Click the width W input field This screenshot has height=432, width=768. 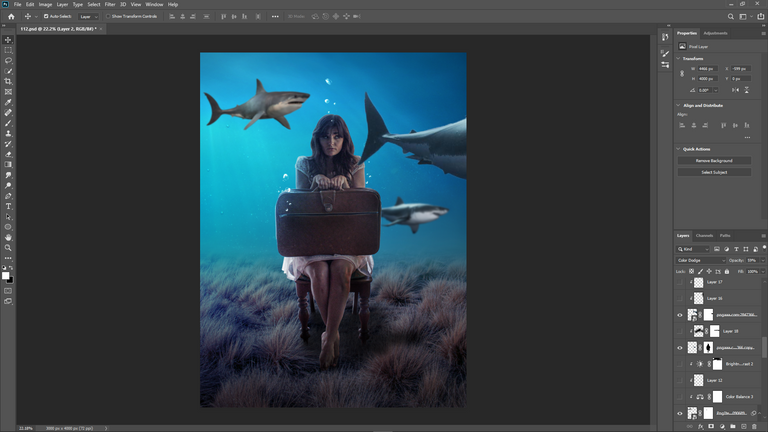[708, 69]
